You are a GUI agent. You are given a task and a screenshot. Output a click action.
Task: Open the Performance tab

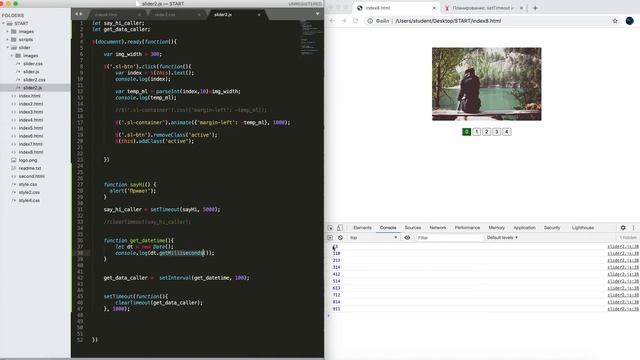[467, 228]
